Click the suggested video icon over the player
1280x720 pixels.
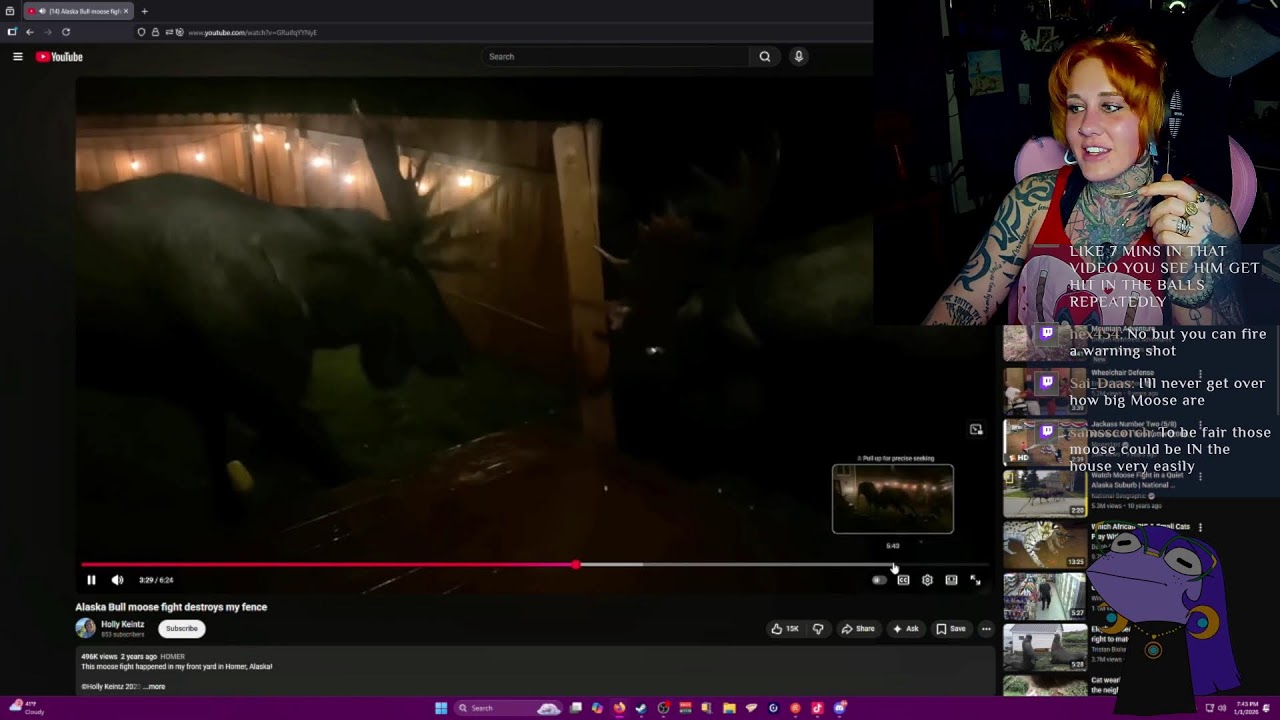click(976, 430)
